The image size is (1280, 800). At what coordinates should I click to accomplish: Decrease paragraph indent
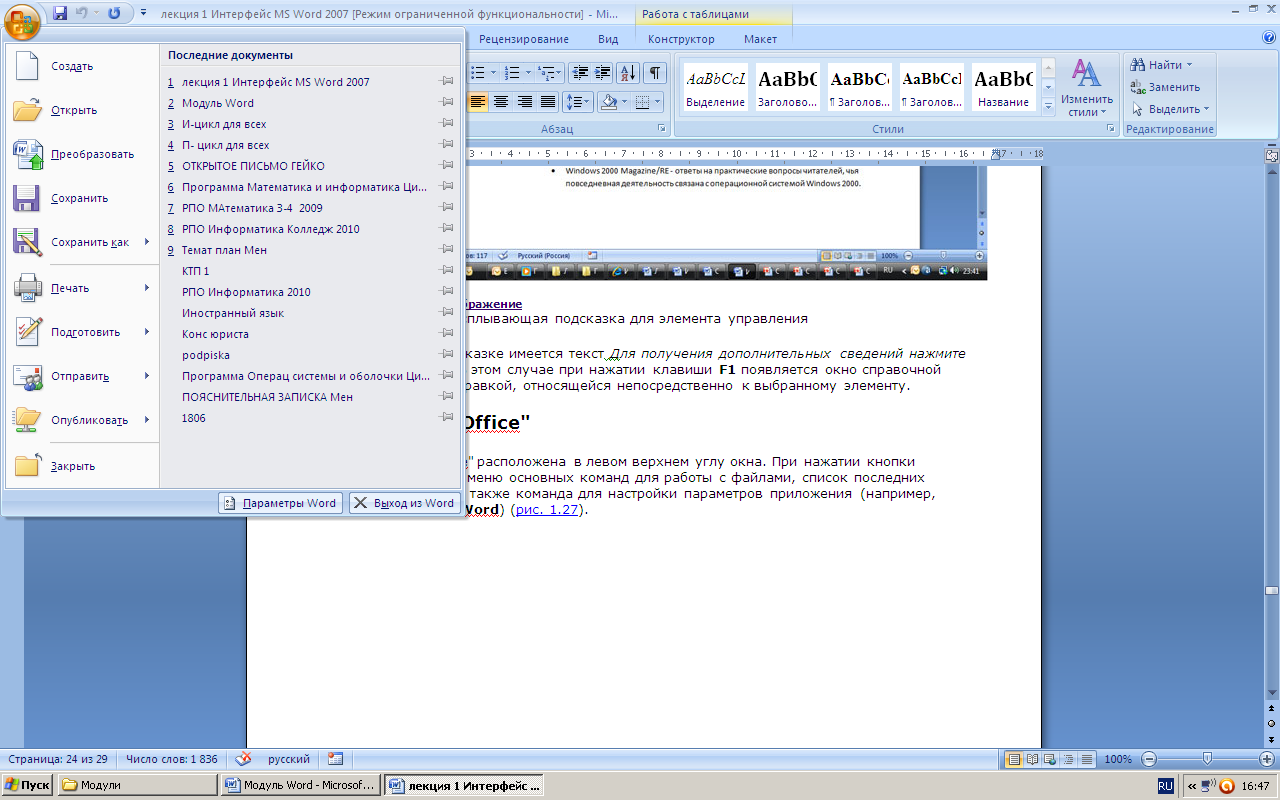pyautogui.click(x=580, y=73)
